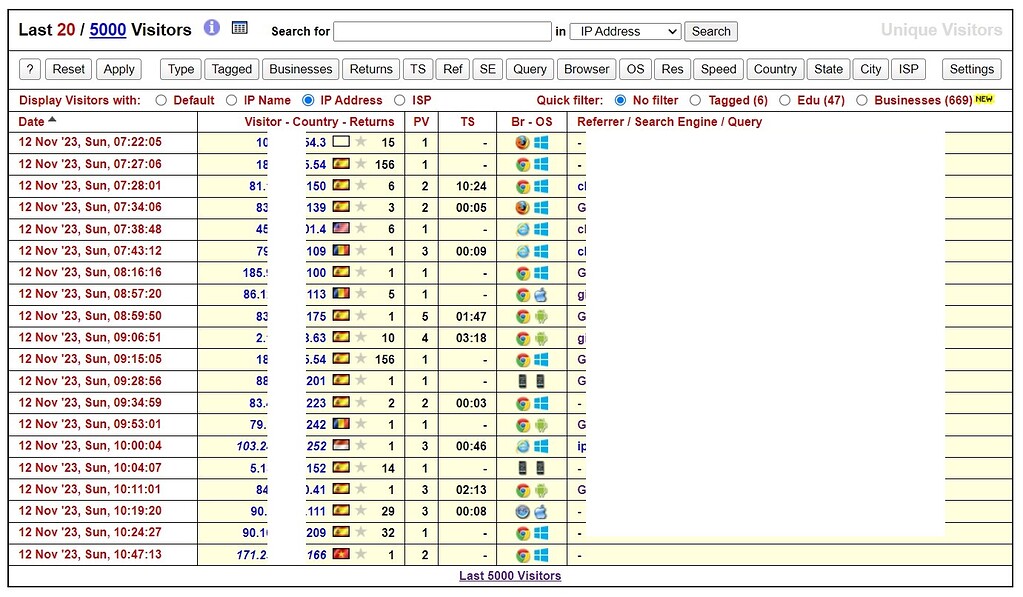Click the sort arrow beside the Date header

(x=52, y=121)
